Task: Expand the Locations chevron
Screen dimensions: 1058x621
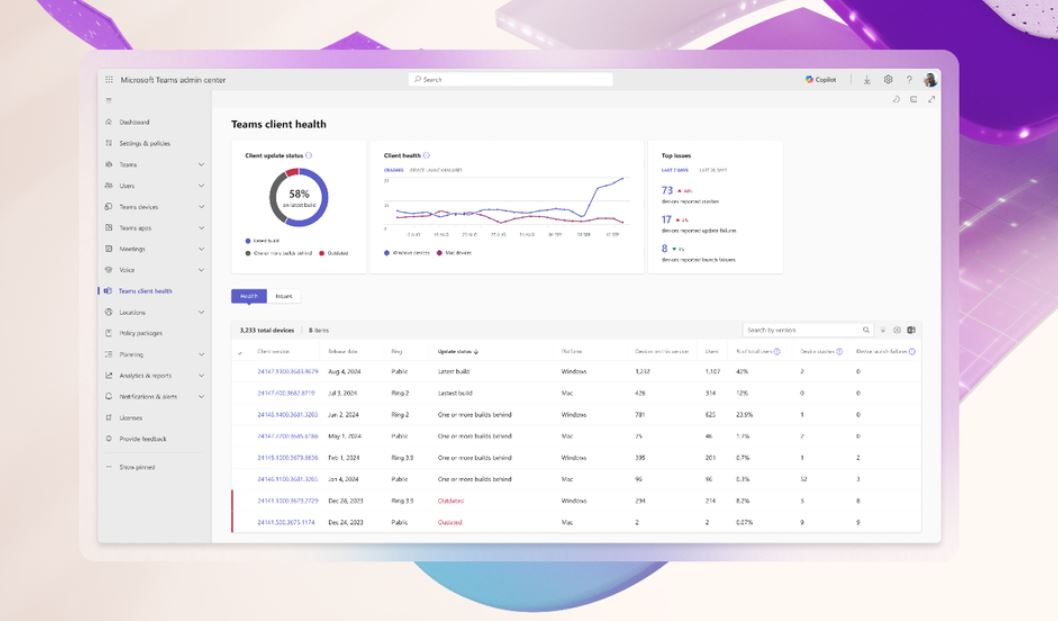Action: click(201, 313)
